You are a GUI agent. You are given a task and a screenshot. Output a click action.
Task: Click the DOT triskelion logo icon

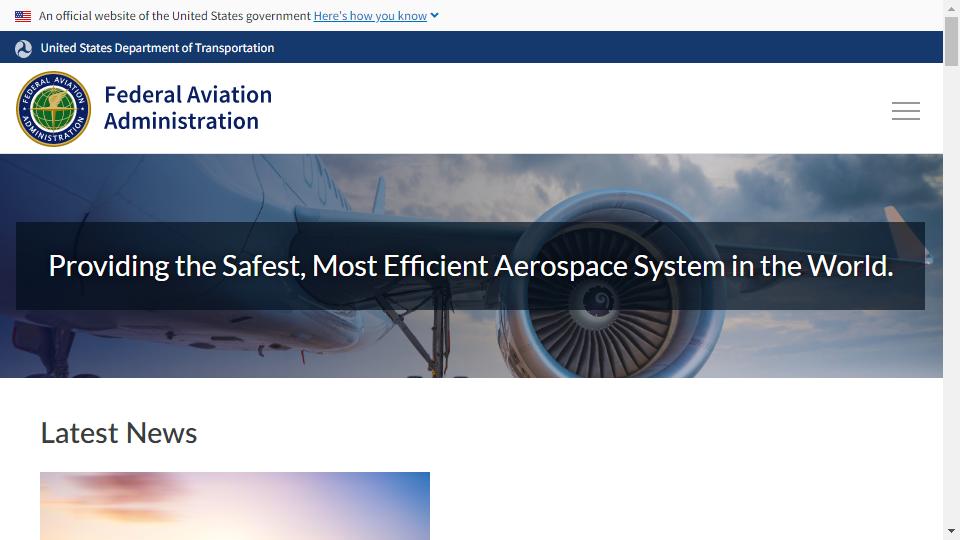[23, 48]
